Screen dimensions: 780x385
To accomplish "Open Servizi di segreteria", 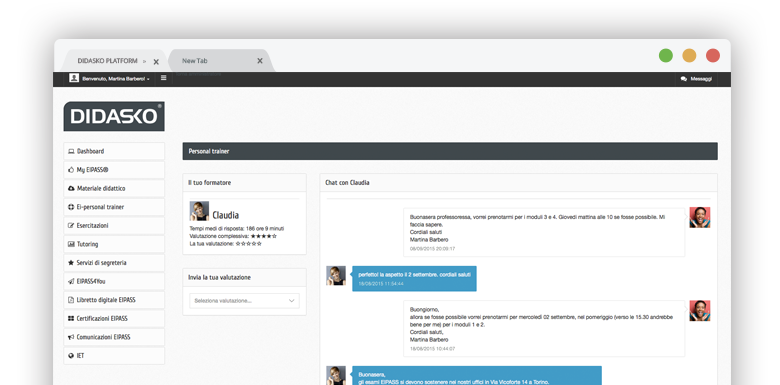I will click(114, 263).
